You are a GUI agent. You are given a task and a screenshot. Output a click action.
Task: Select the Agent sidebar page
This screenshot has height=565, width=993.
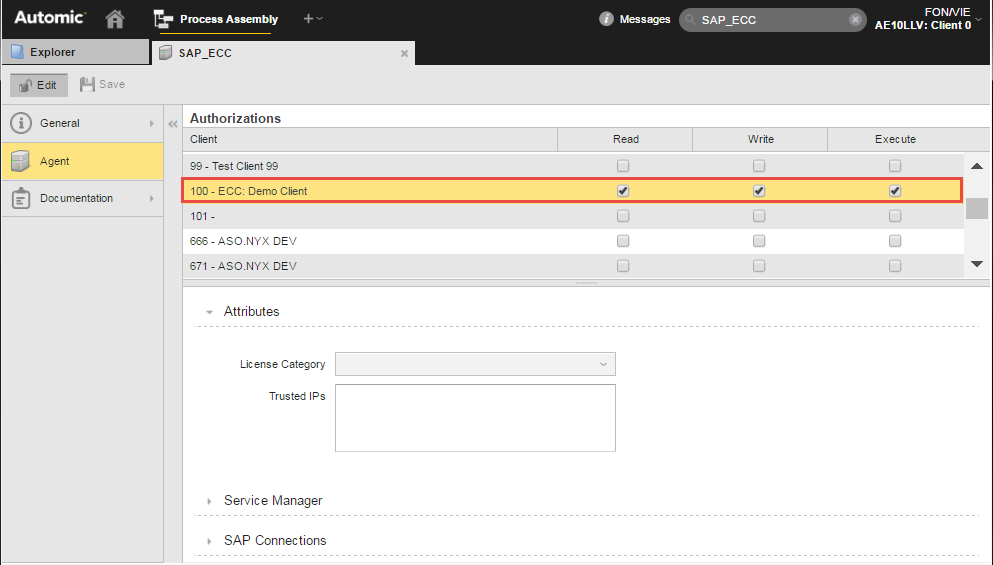(82, 161)
